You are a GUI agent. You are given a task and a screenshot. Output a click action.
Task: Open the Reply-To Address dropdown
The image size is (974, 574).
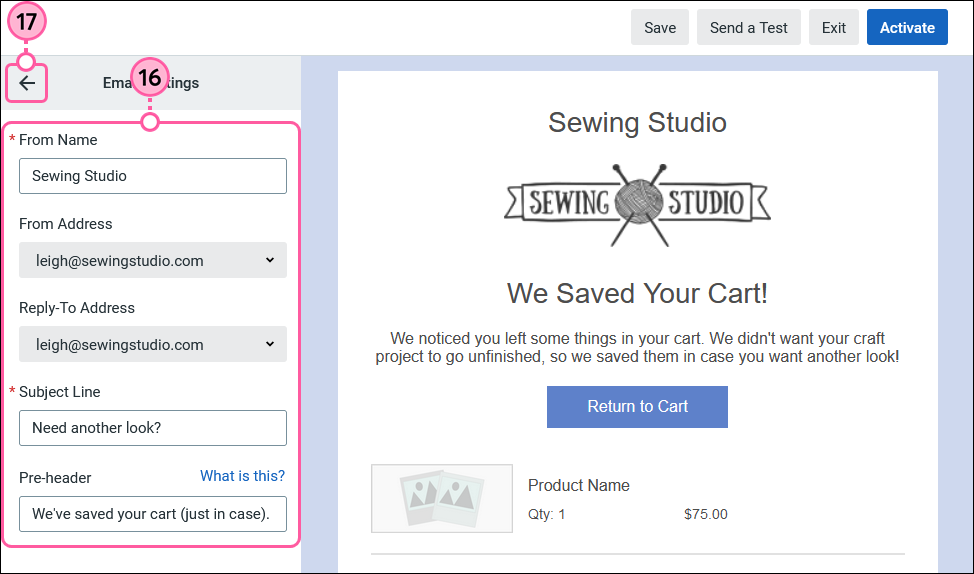pos(153,344)
